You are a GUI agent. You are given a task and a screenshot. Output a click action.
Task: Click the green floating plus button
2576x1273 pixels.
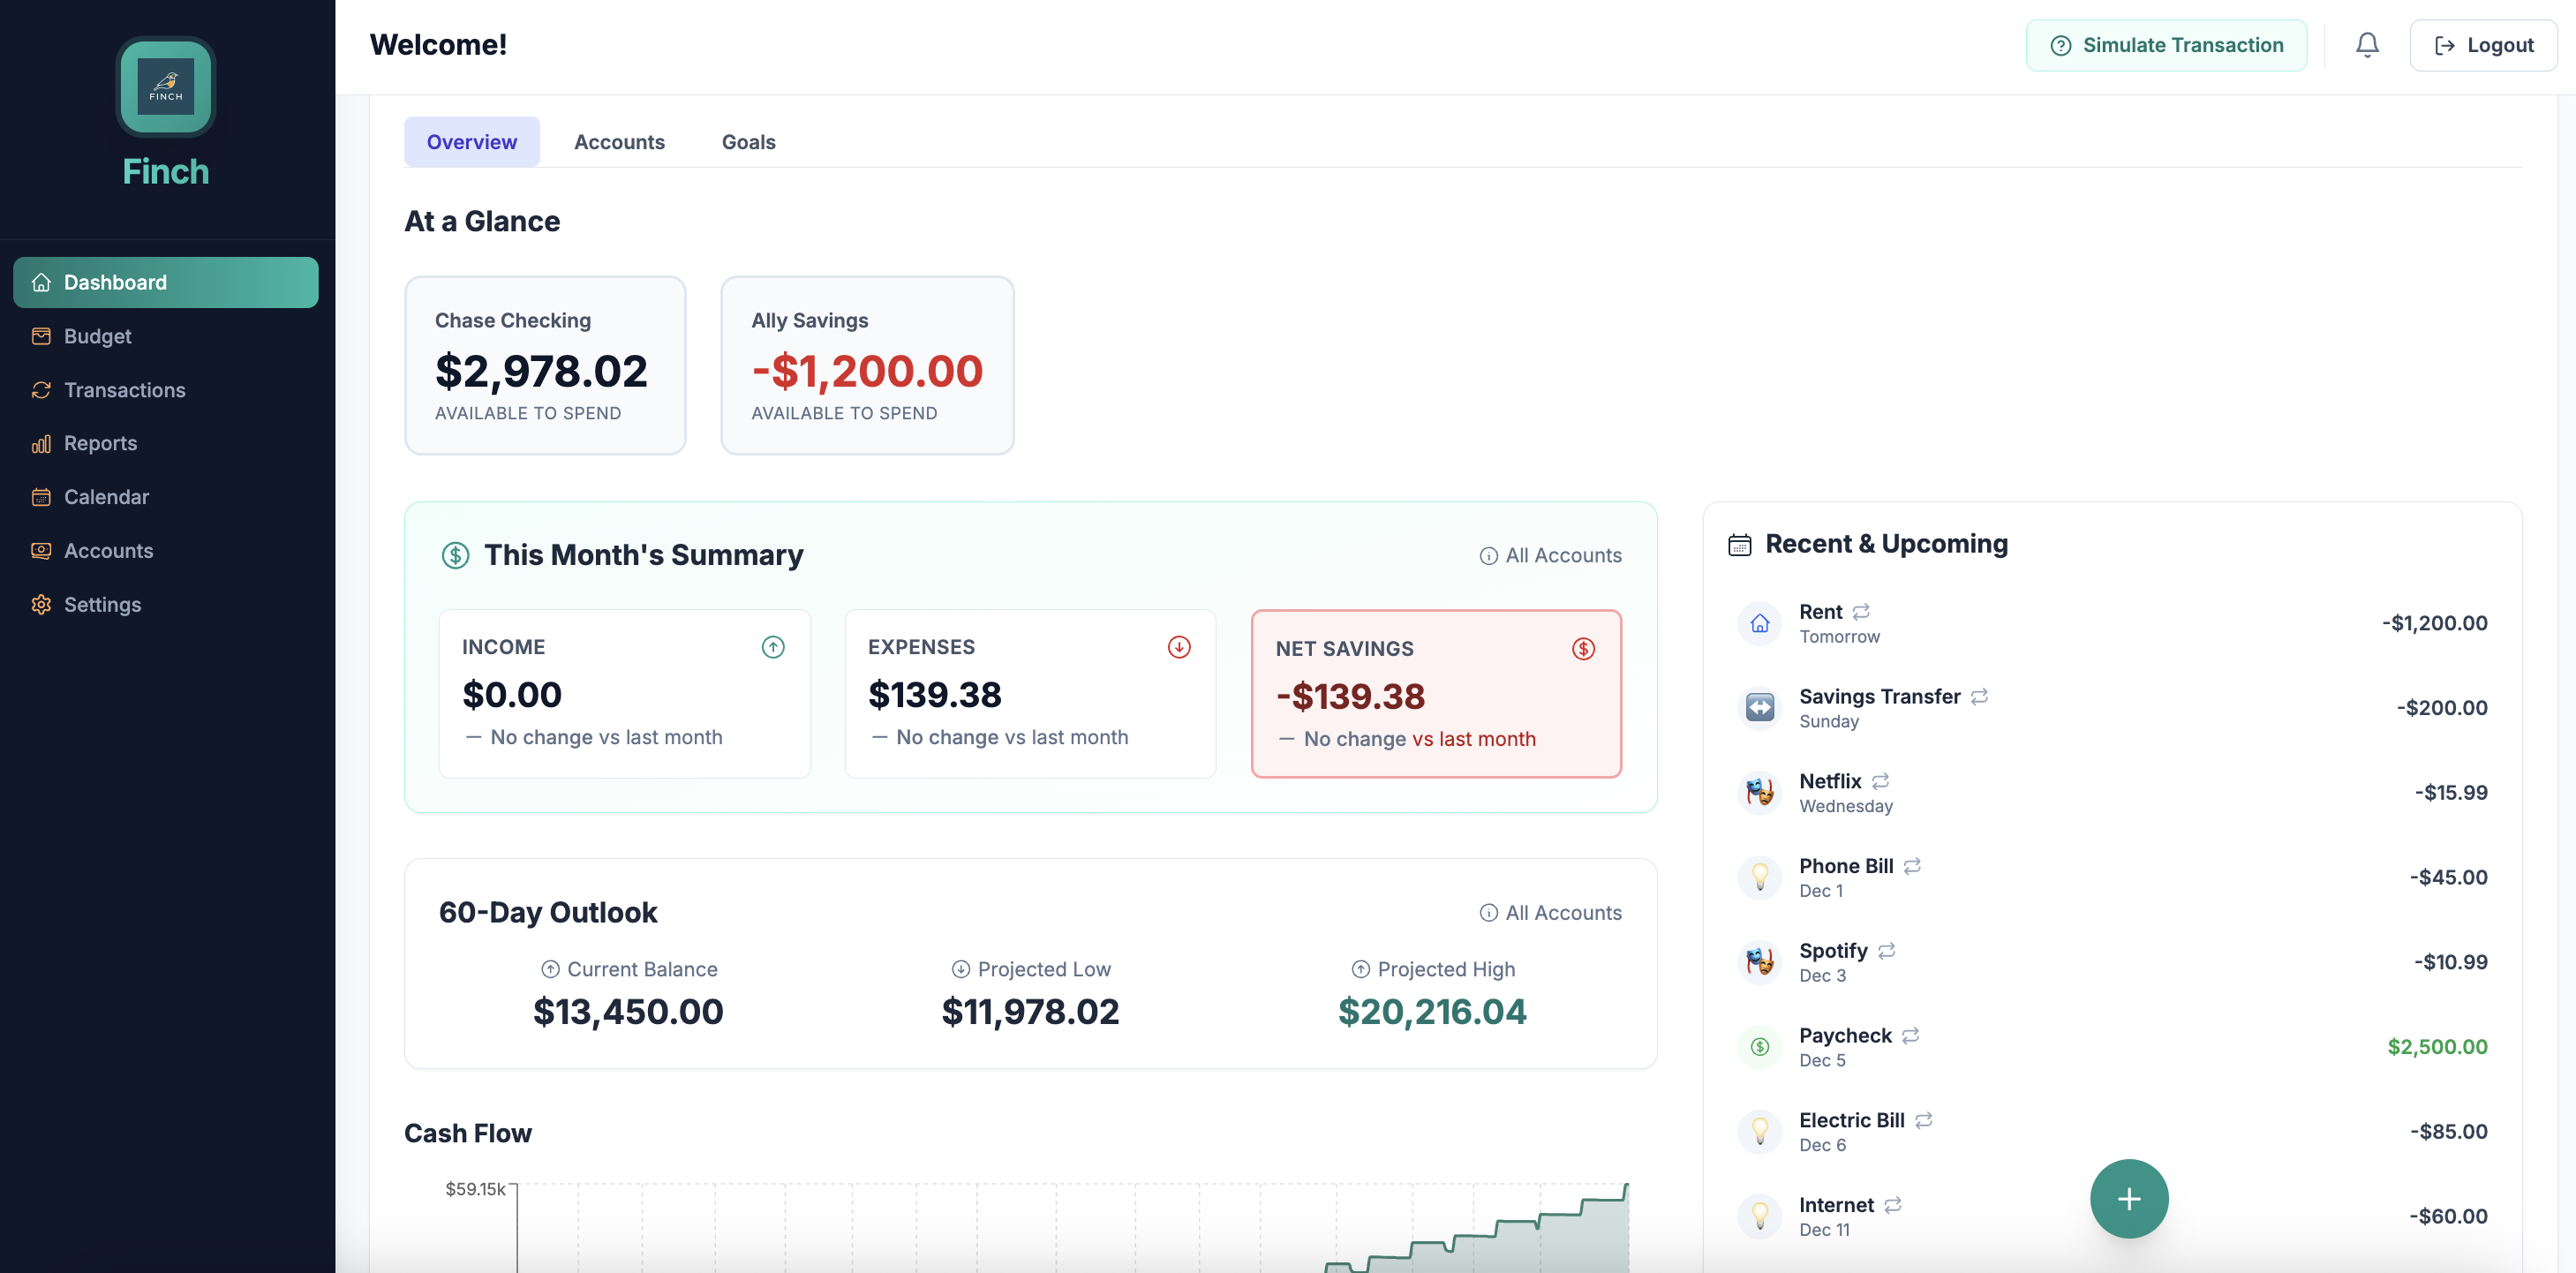point(2129,1198)
